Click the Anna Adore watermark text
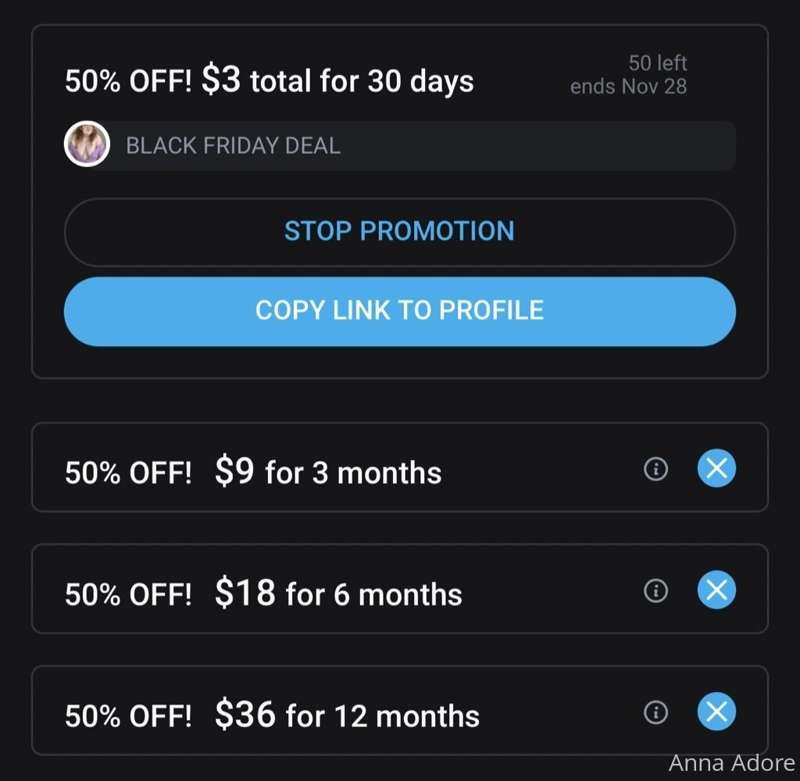Viewport: 800px width, 781px height. click(732, 764)
